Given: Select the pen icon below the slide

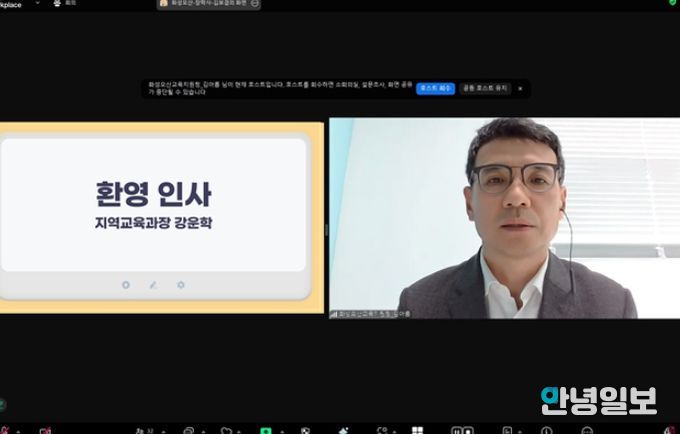Looking at the screenshot, I should click(x=153, y=285).
